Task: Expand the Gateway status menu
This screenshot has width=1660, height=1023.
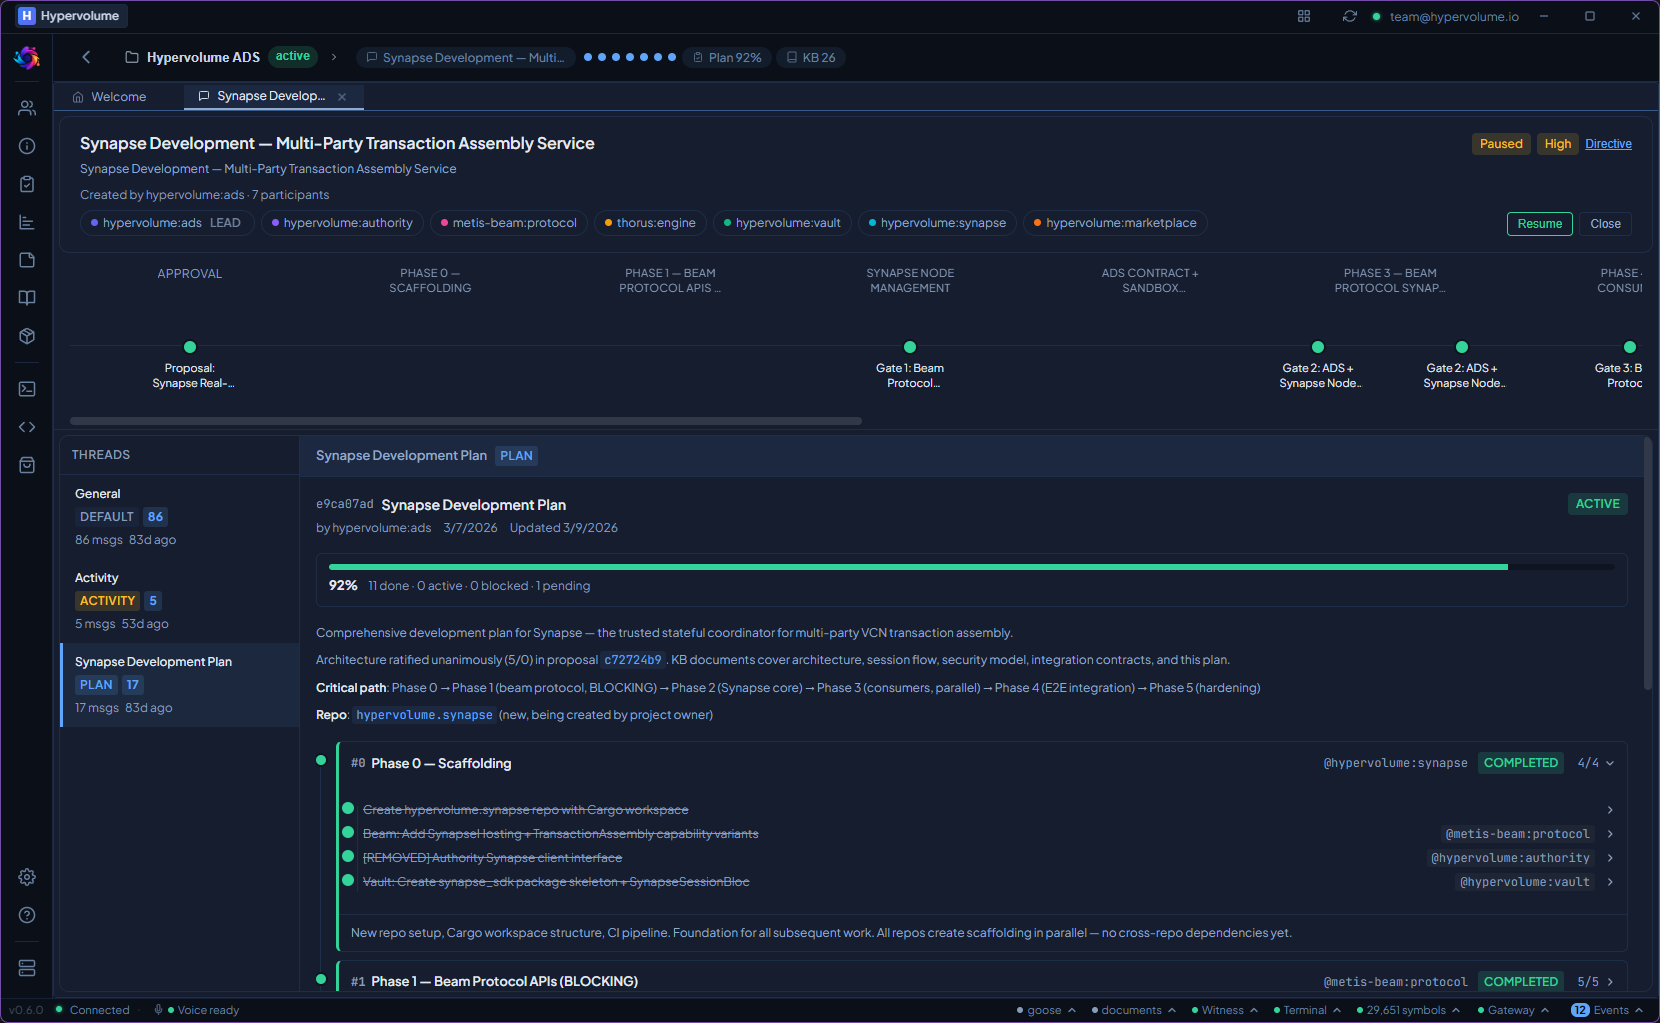Action: (1513, 1010)
